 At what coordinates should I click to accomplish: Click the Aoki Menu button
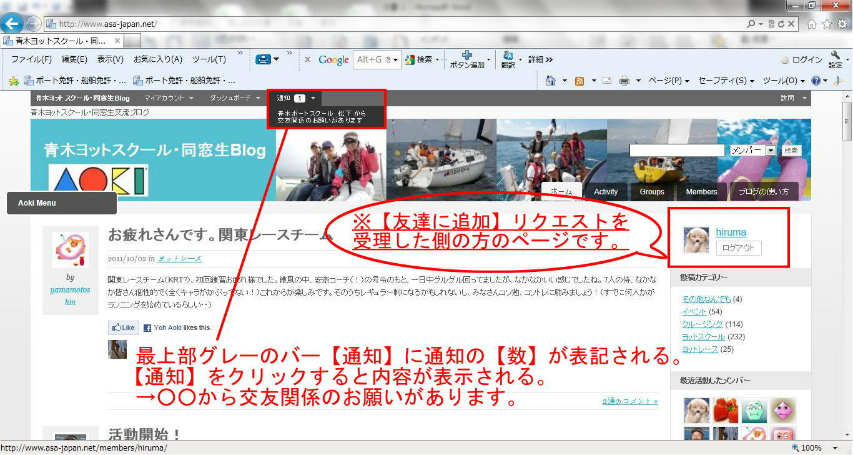(61, 203)
